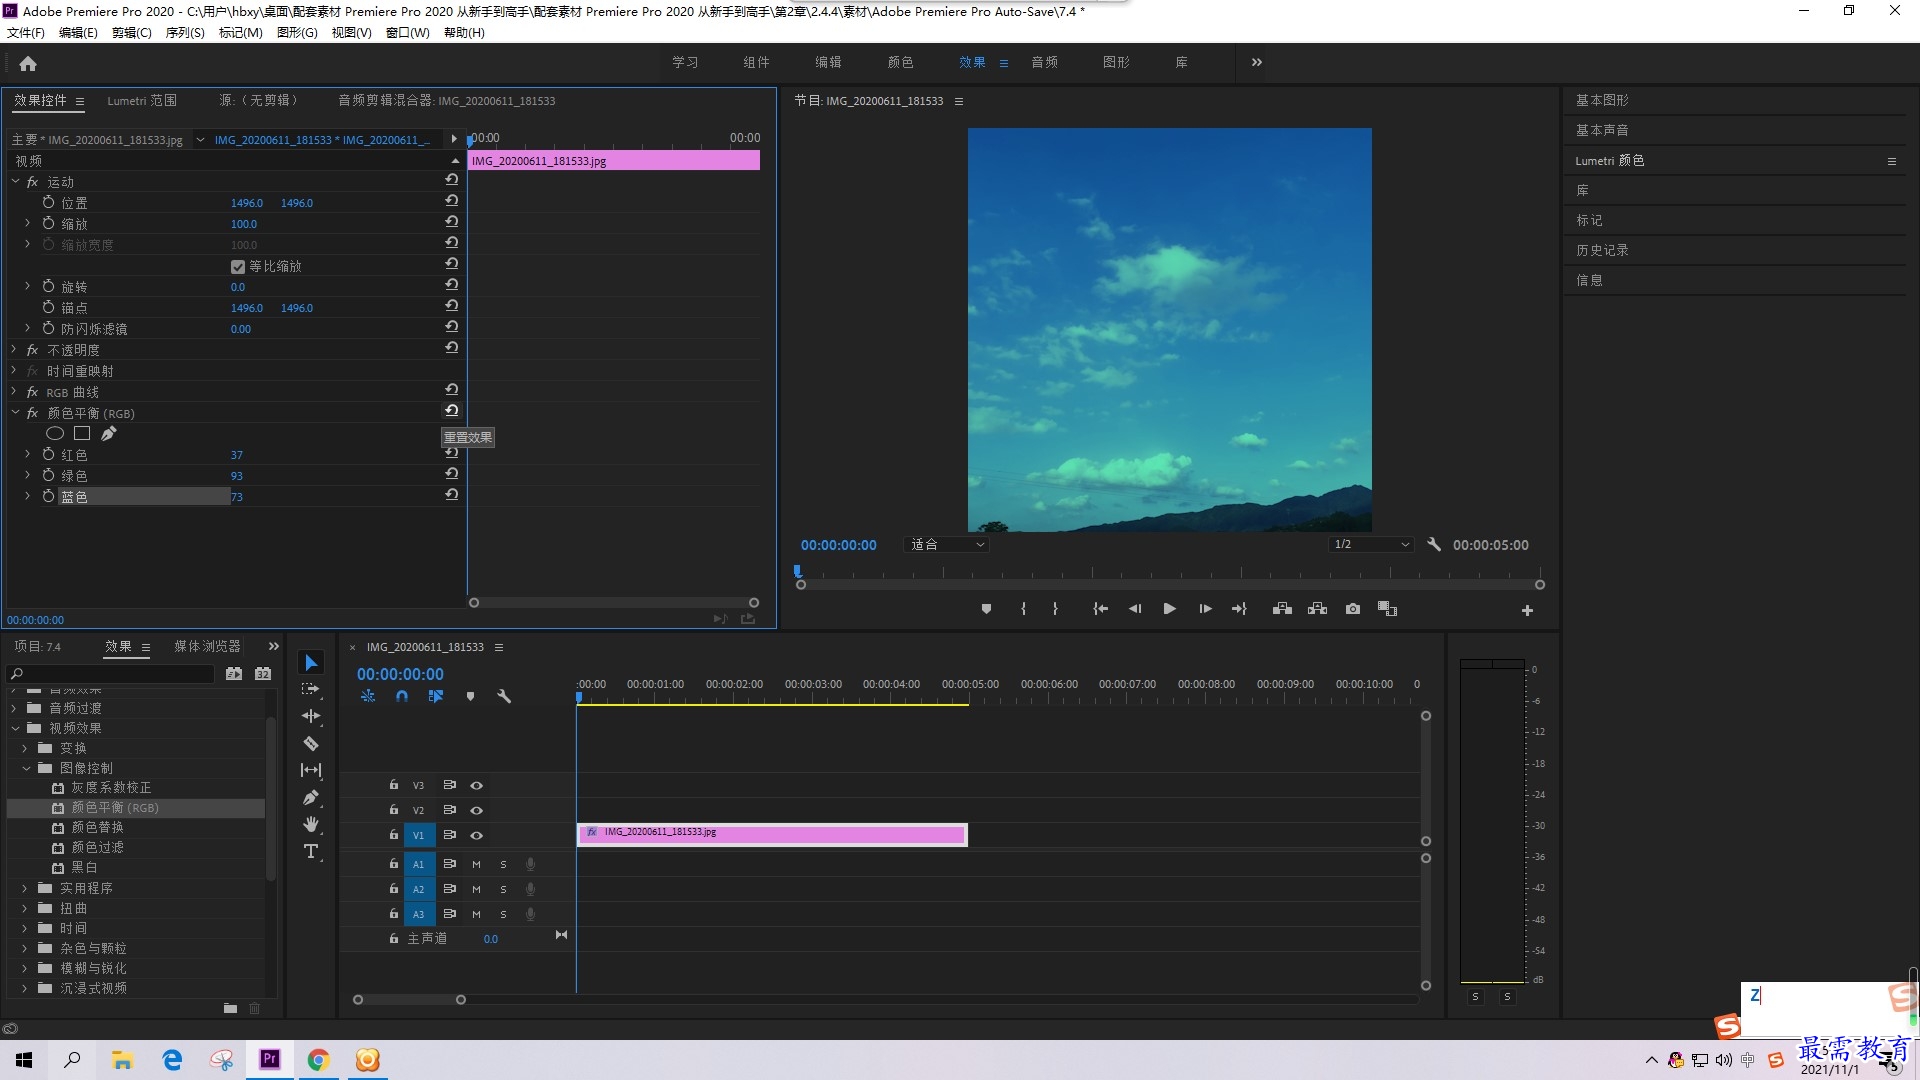Toggle lock on track V1
This screenshot has width=1920, height=1080.
pos(394,834)
